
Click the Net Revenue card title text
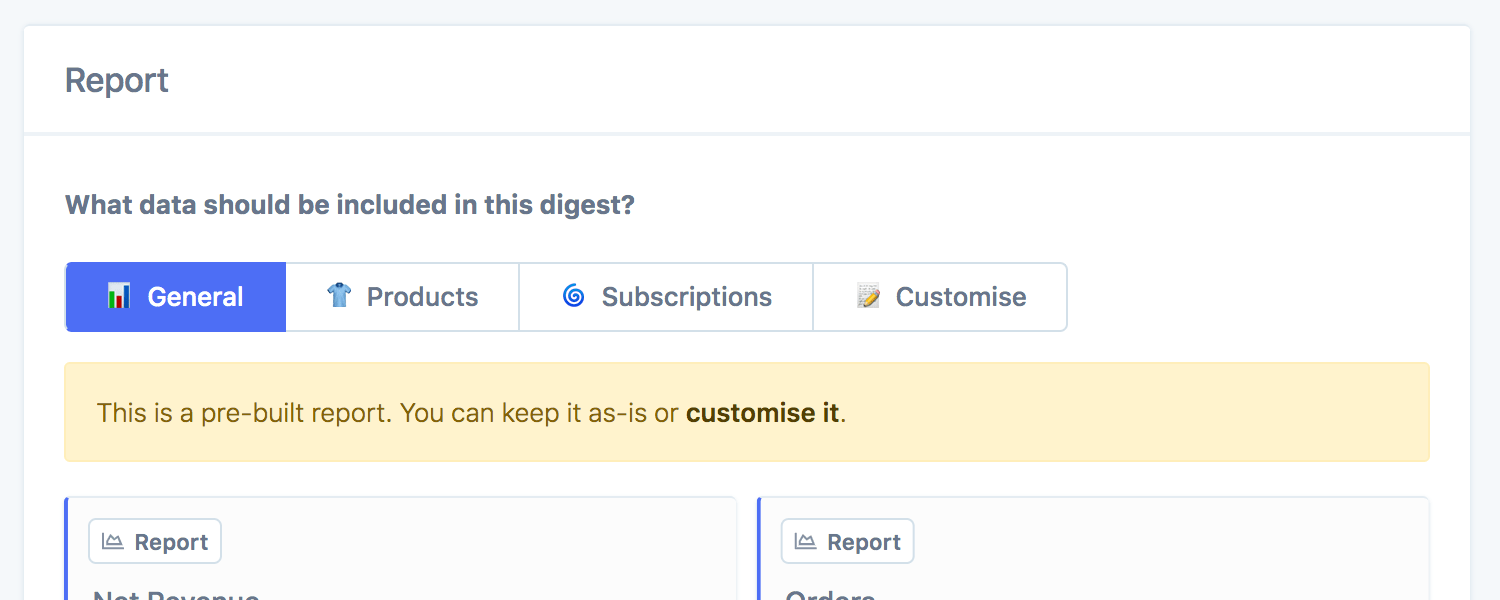pos(176,595)
